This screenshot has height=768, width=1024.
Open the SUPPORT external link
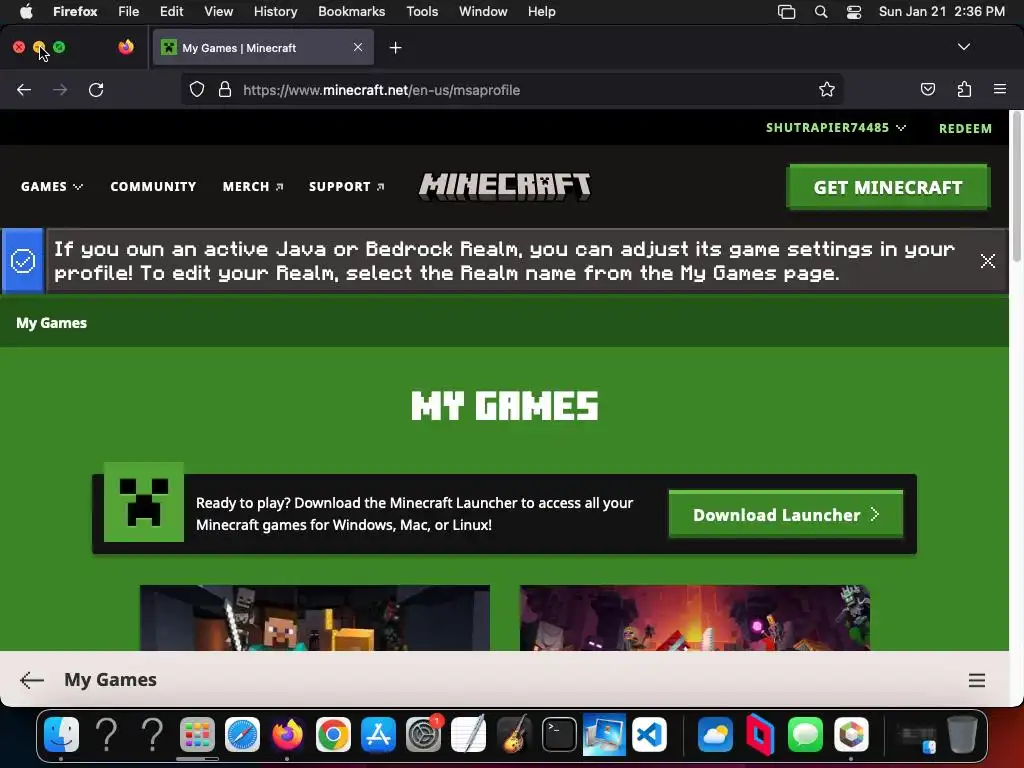pyautogui.click(x=346, y=187)
